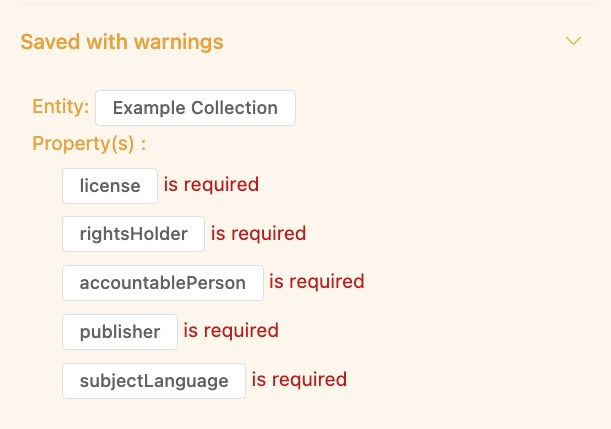Select the license property tag
611x429 pixels.
click(110, 186)
